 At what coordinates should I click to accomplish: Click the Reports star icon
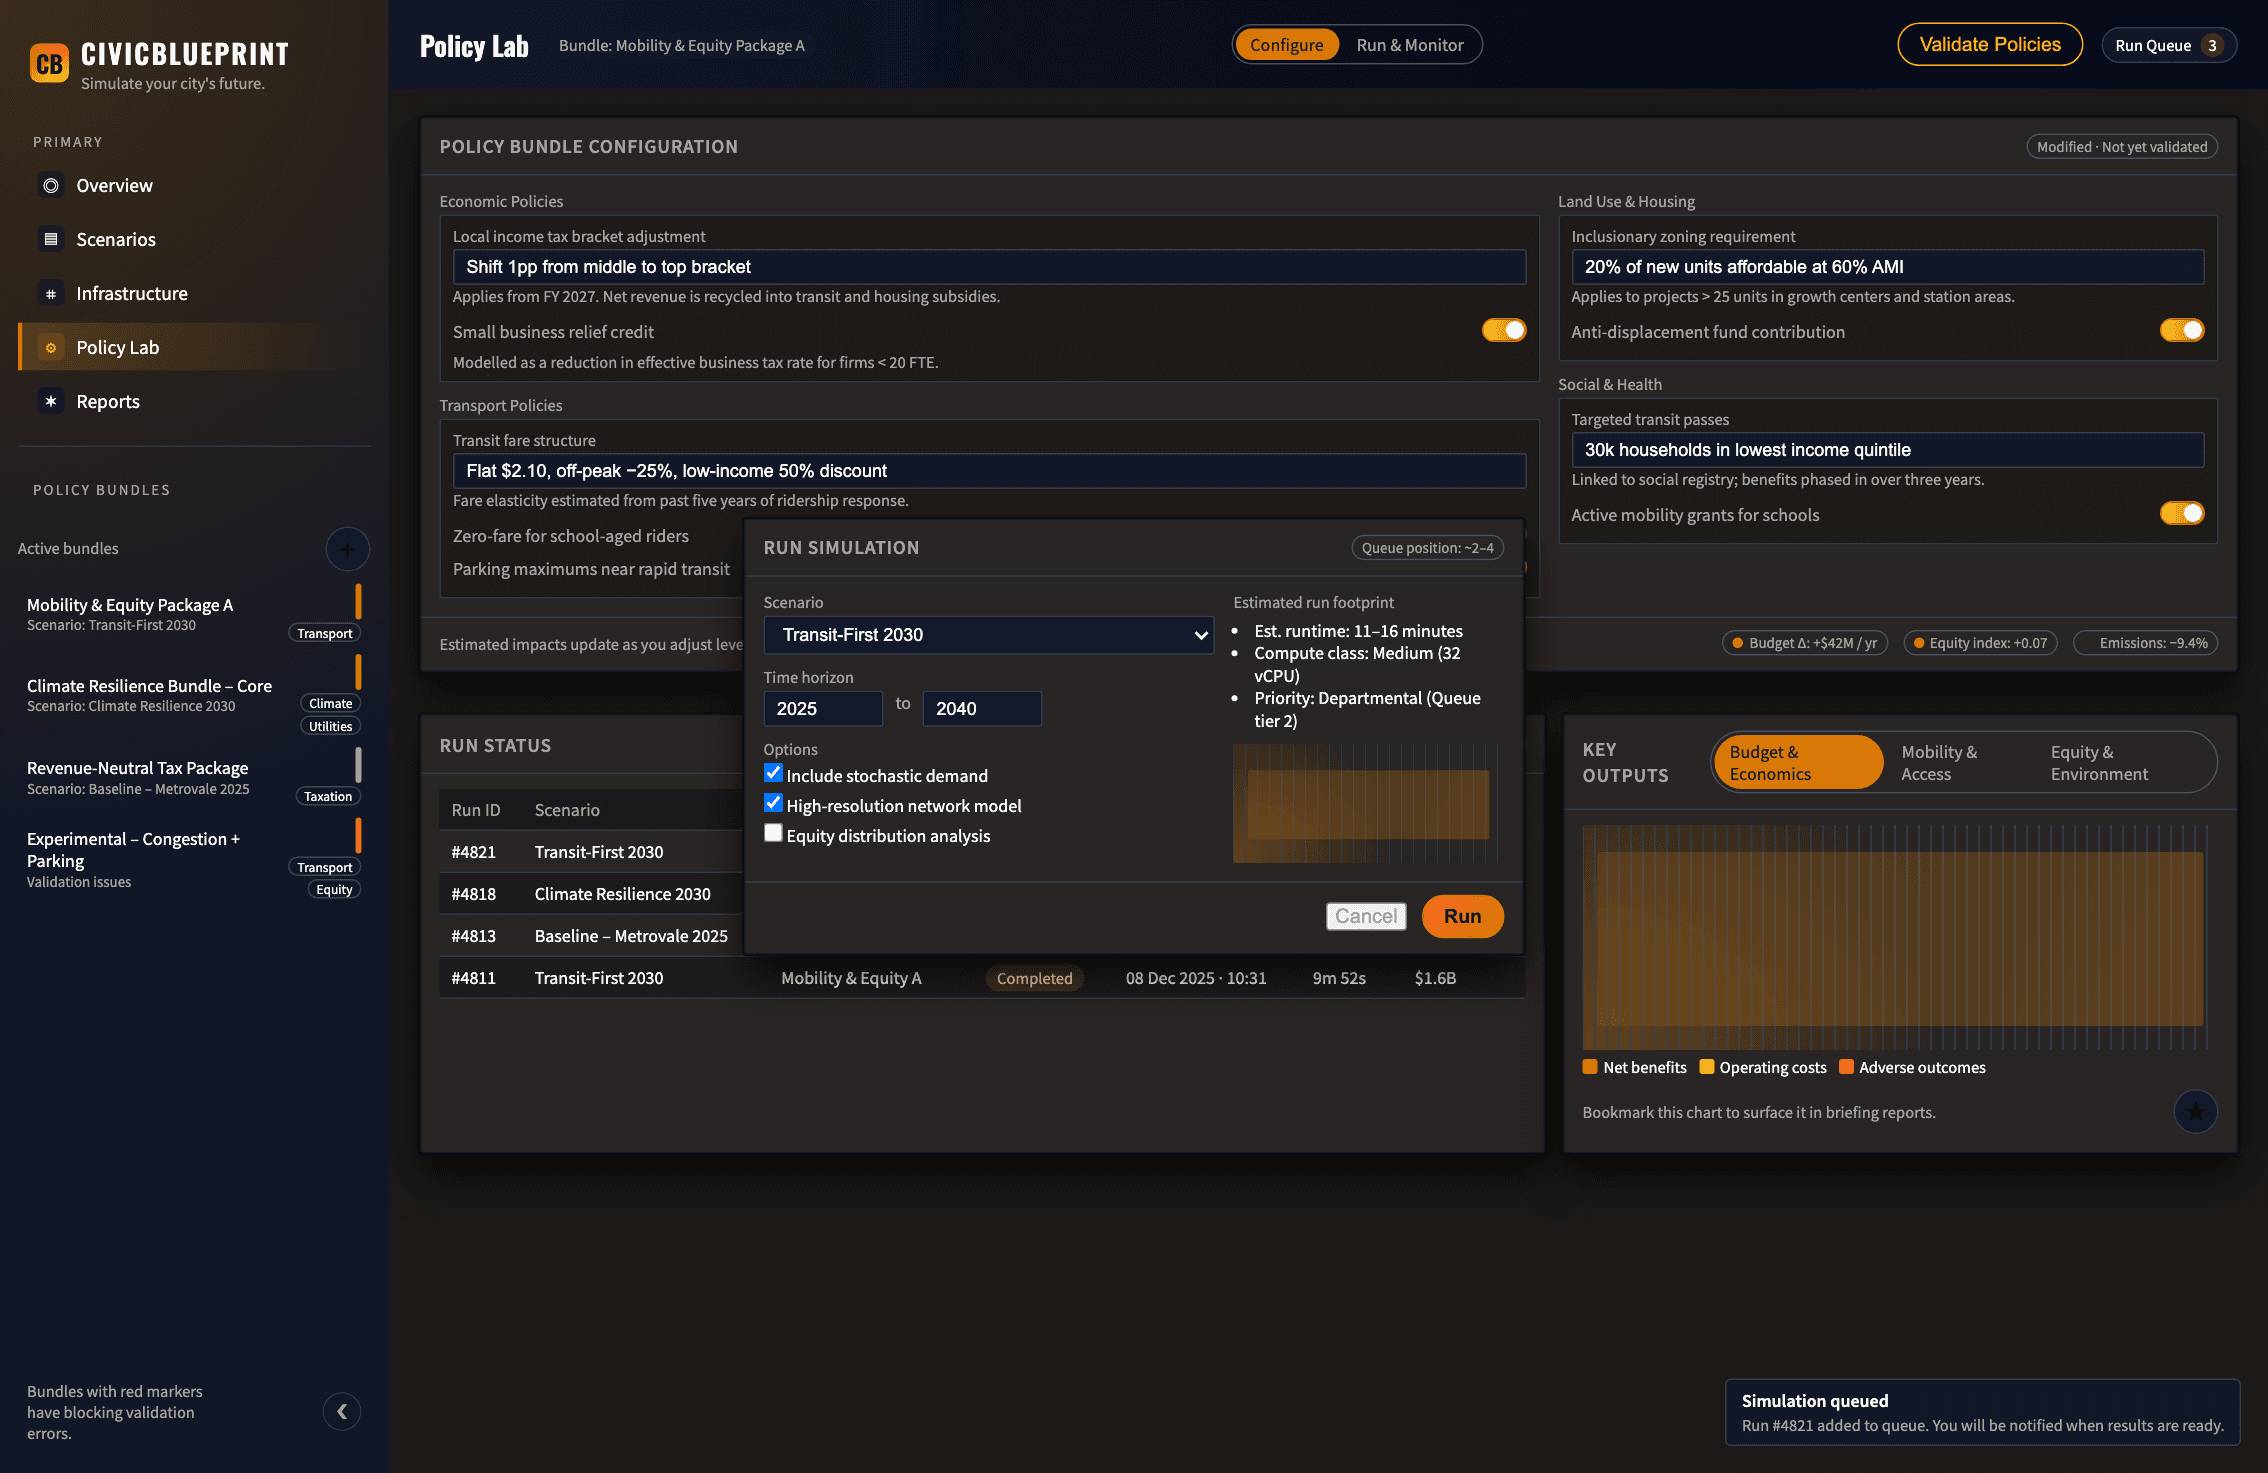coord(51,402)
